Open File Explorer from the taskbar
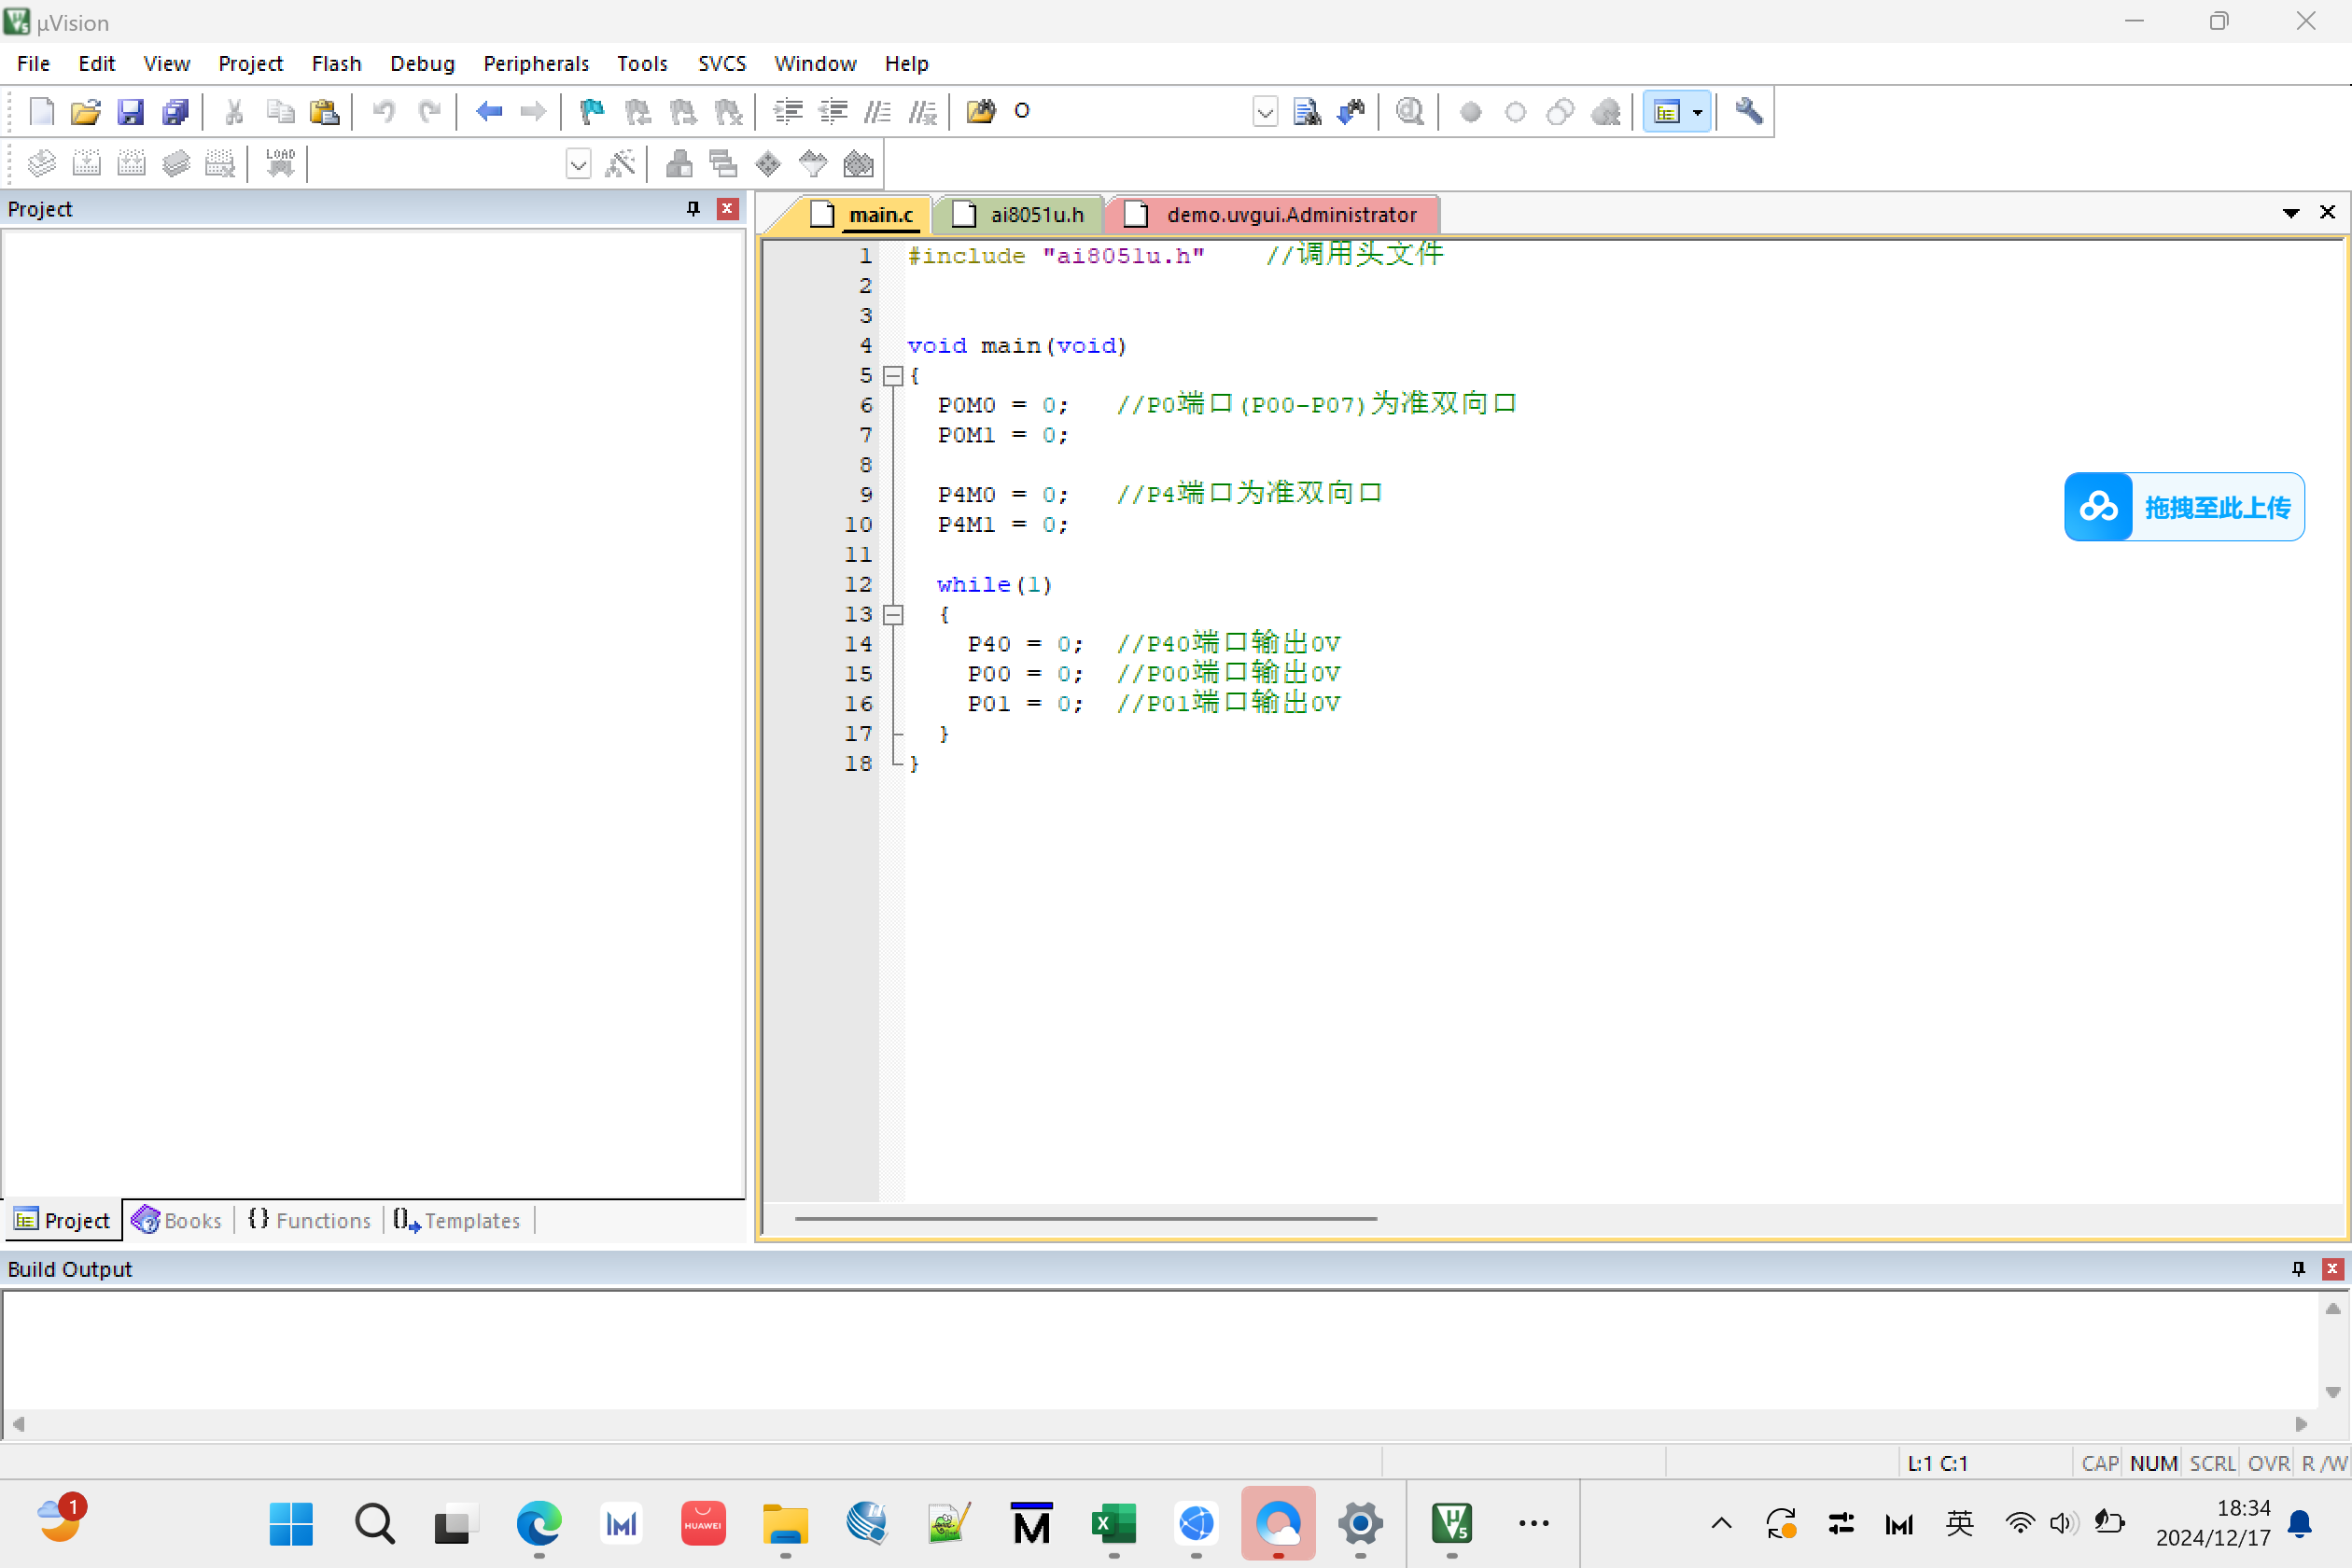This screenshot has width=2352, height=1568. 785,1523
